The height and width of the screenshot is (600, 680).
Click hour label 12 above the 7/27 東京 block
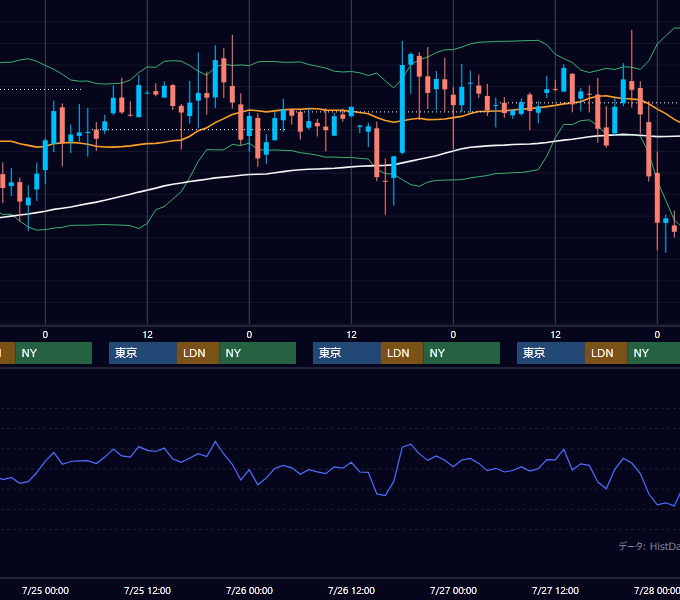556,335
